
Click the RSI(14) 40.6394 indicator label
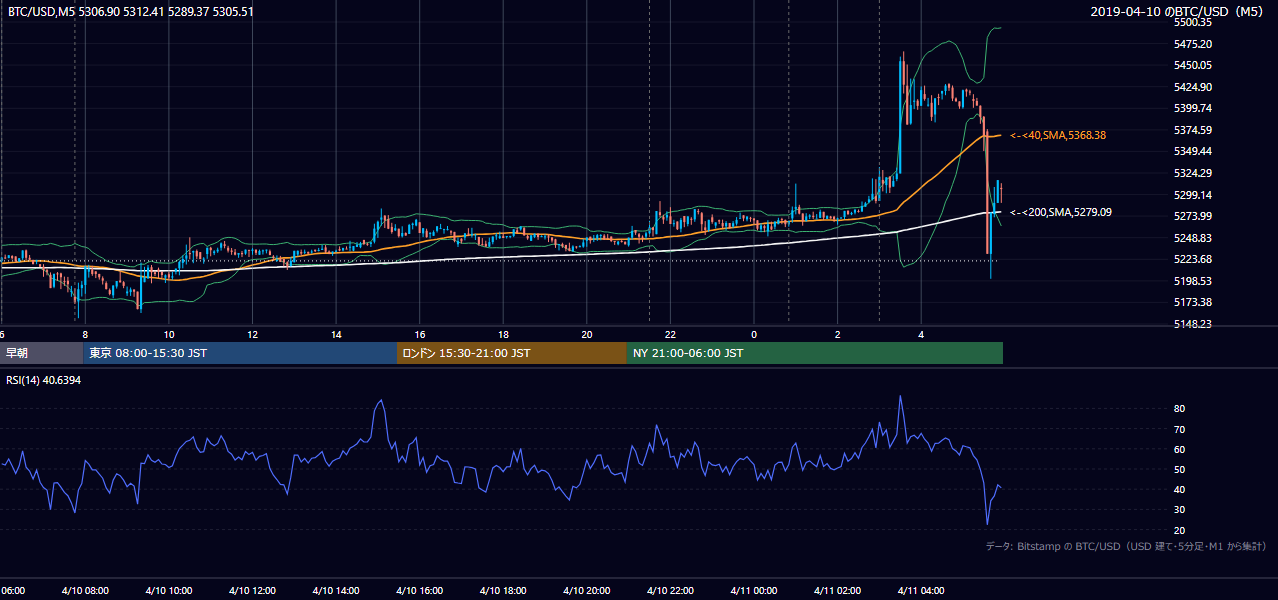point(44,380)
